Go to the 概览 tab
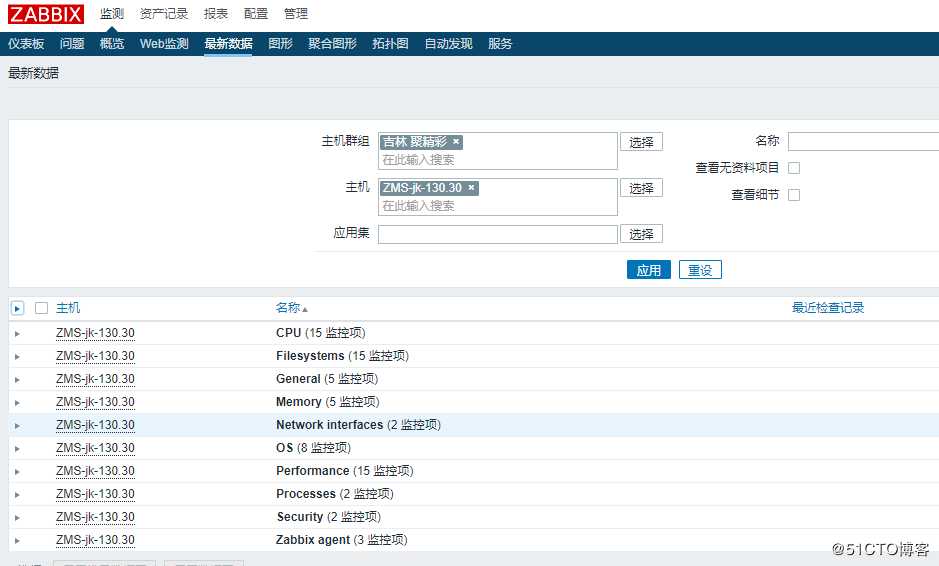This screenshot has width=939, height=566. [x=112, y=44]
